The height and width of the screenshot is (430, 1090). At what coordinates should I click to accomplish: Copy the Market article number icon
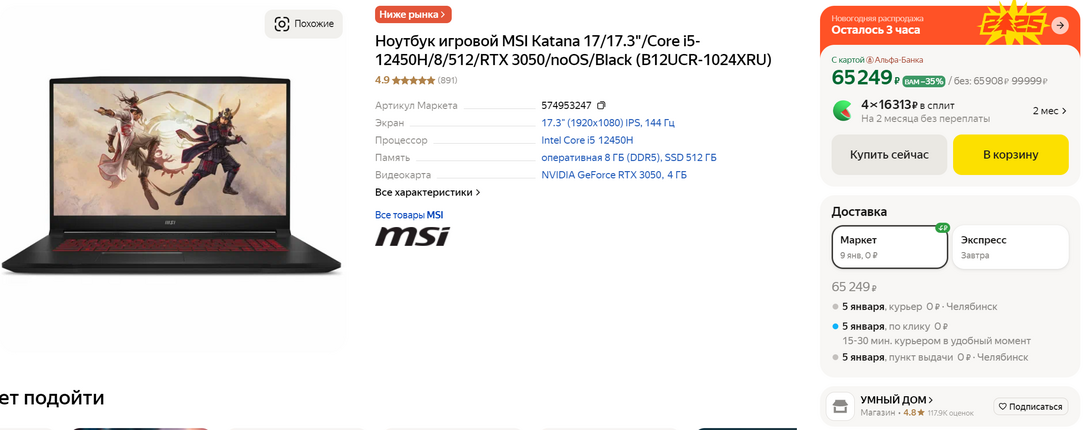(601, 106)
